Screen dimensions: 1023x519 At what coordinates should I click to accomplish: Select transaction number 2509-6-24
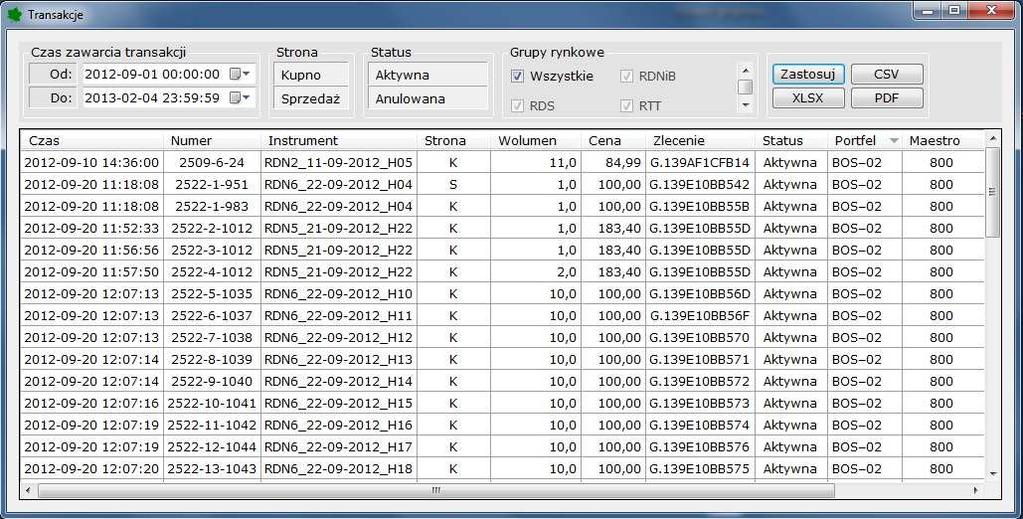point(212,163)
